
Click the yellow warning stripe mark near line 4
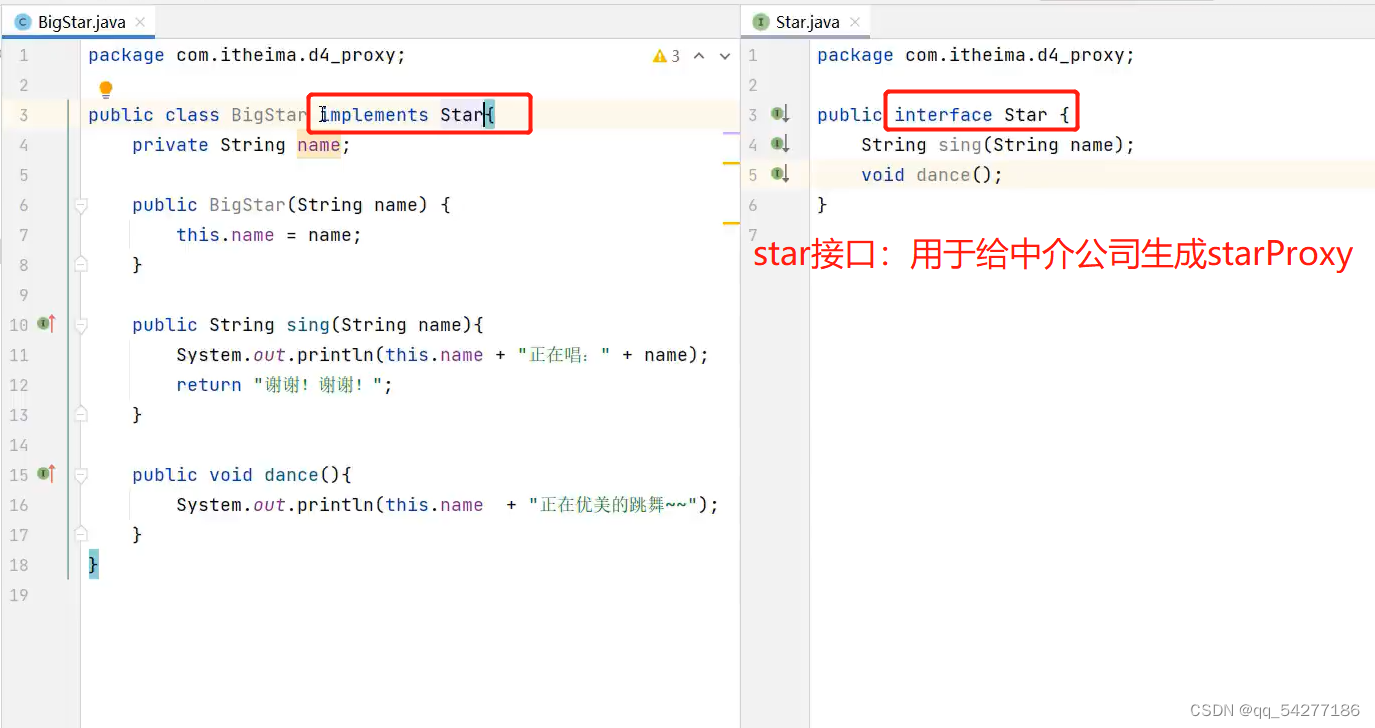tap(731, 163)
